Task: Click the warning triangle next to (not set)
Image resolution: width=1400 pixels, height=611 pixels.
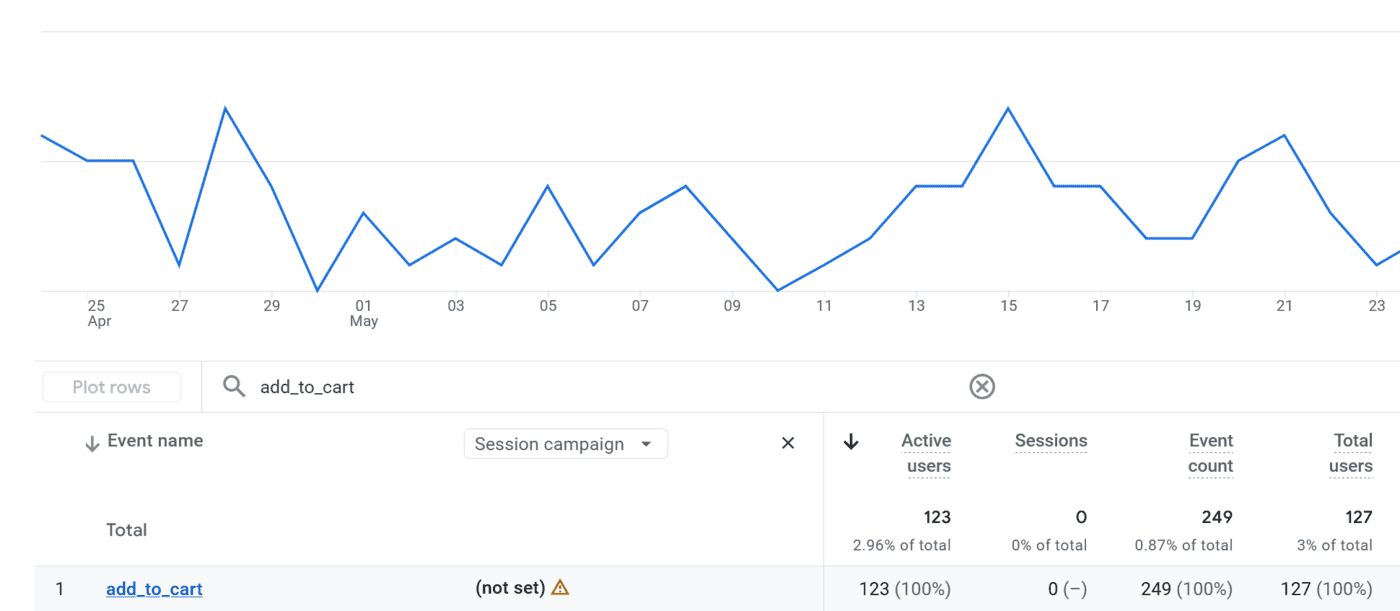Action: point(561,588)
